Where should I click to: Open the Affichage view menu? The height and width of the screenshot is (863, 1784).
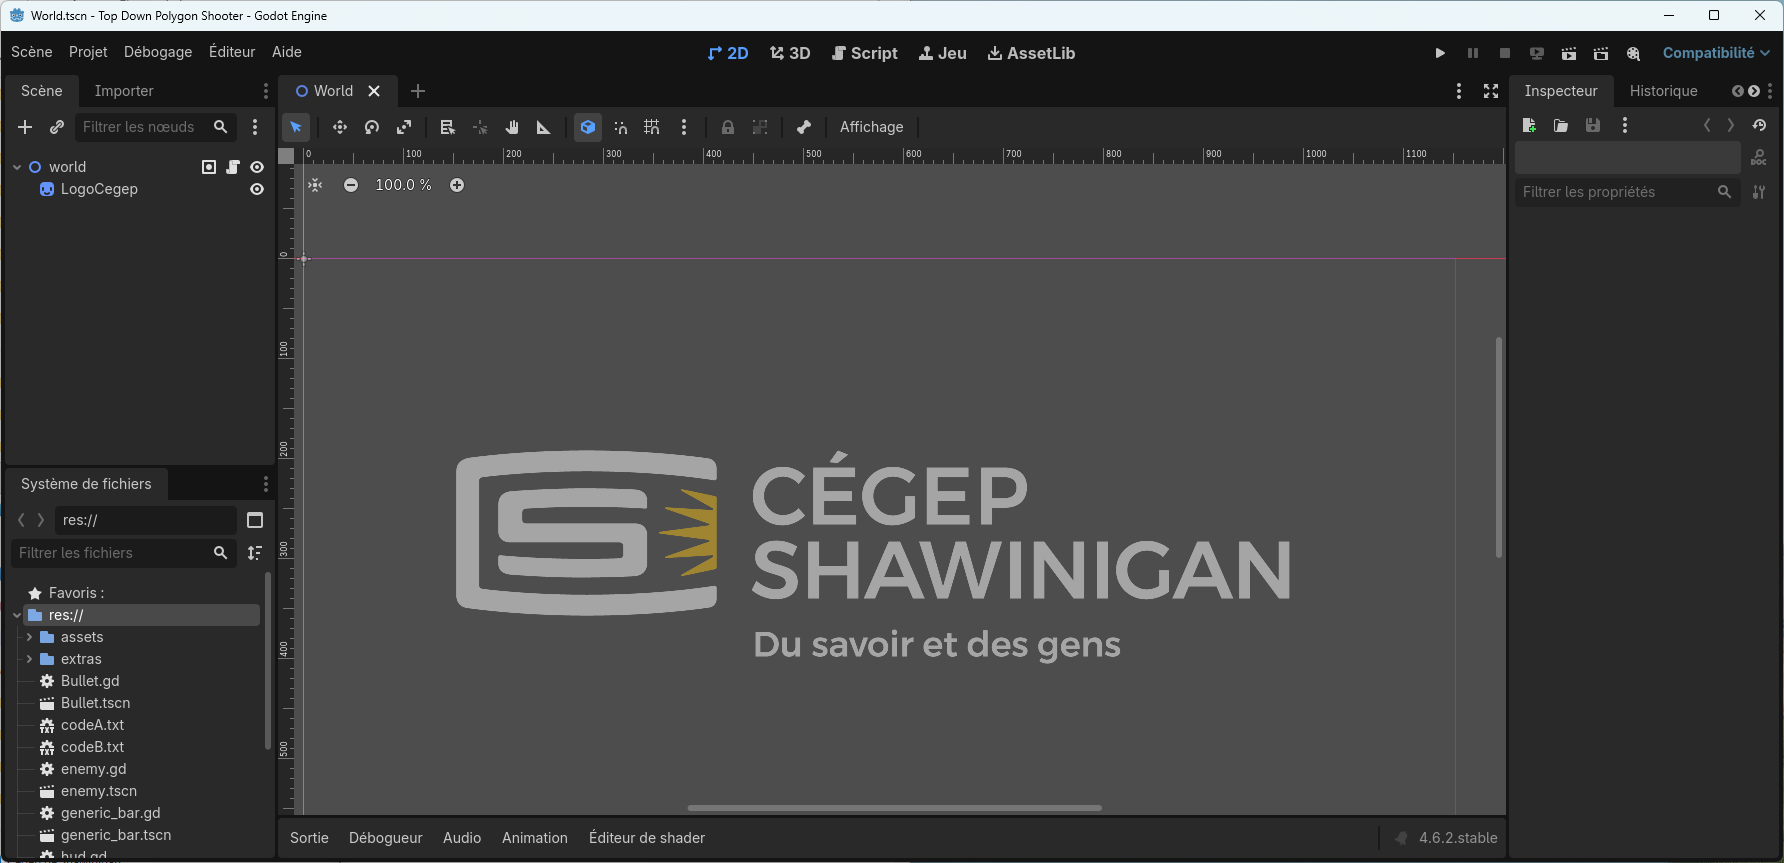click(872, 127)
